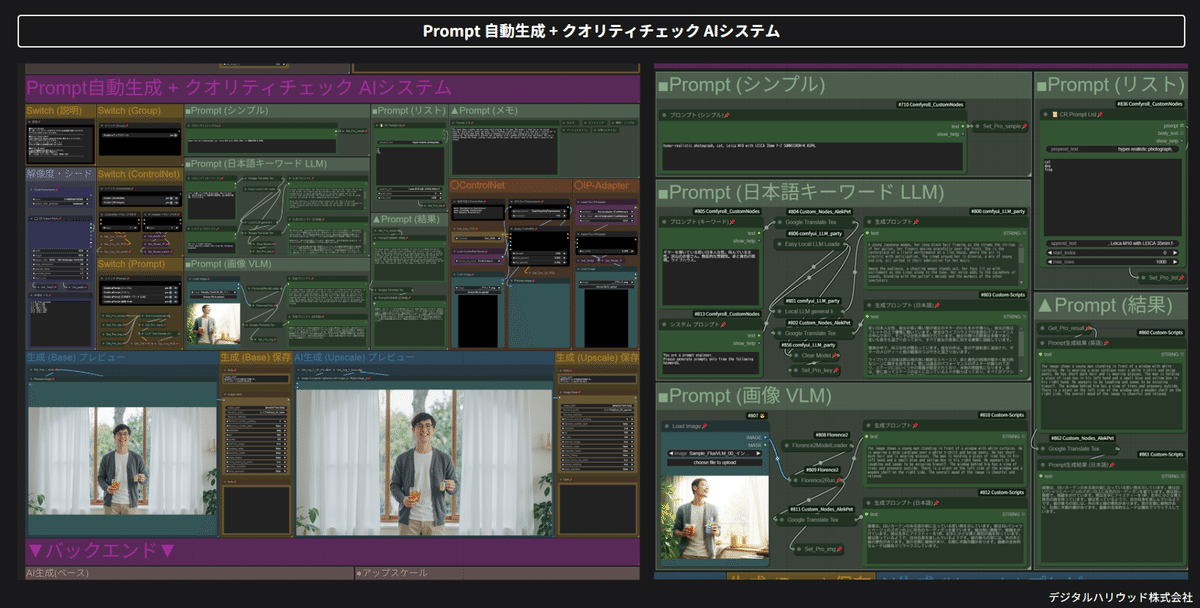Click choose file to upload button
1200x608 pixels.
click(x=715, y=463)
